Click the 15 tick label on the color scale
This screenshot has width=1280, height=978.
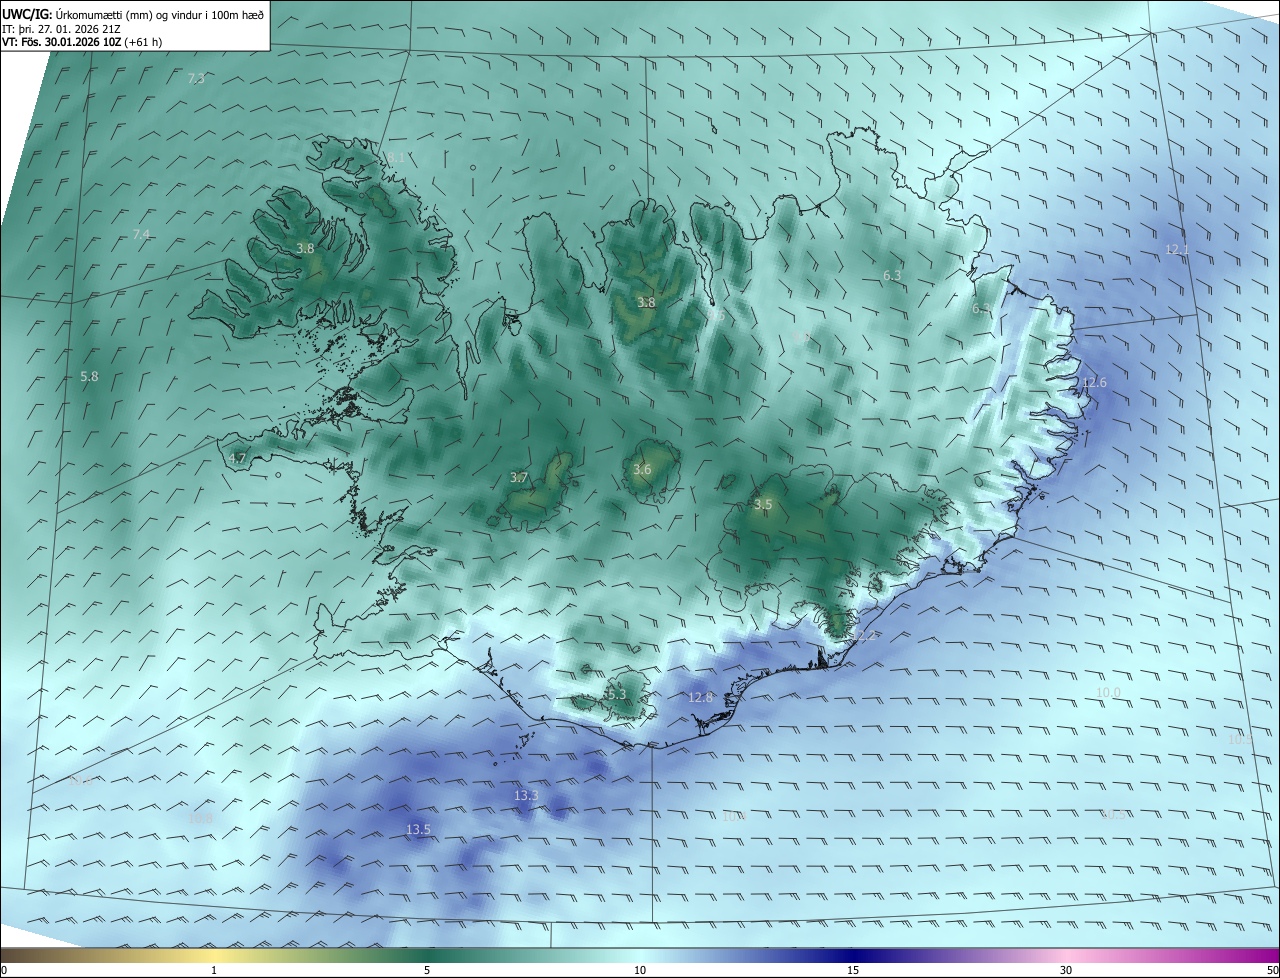[x=853, y=970]
